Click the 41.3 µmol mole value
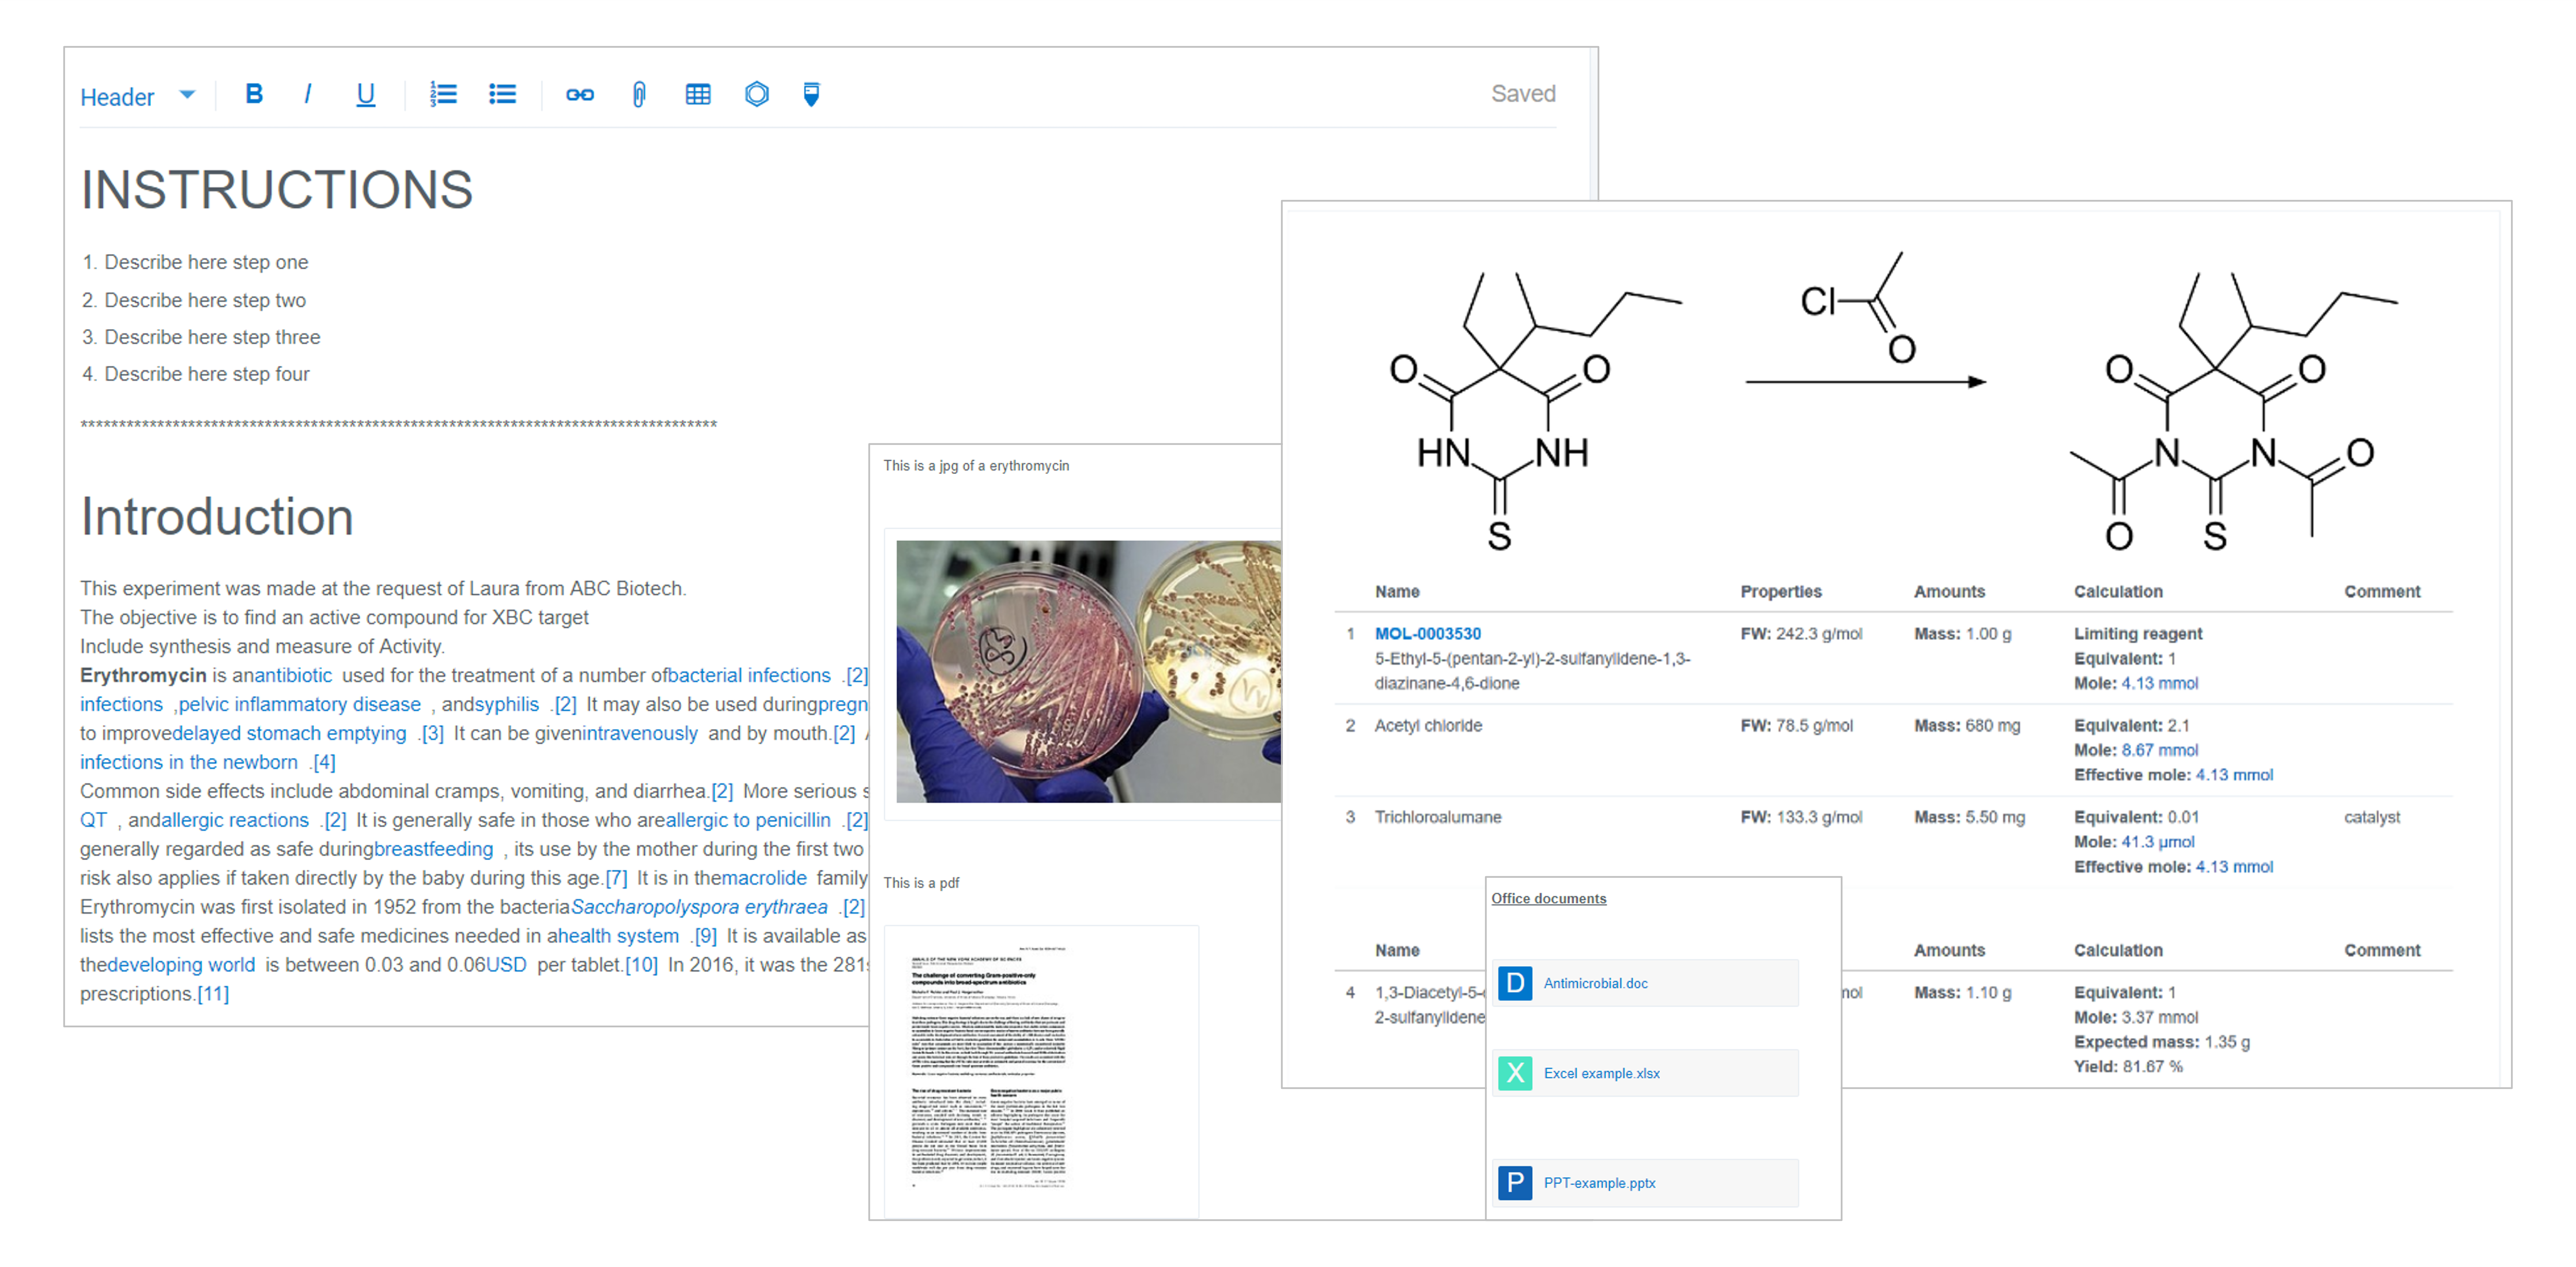2576x1267 pixels. pos(2157,842)
